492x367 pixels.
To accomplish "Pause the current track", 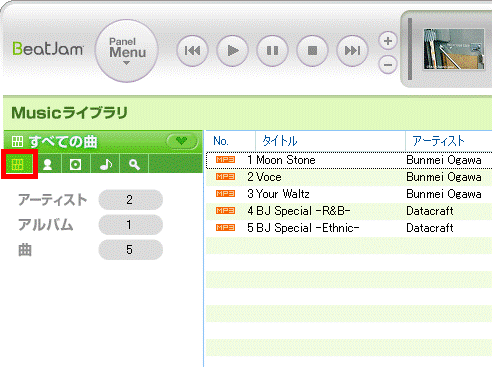I will (x=272, y=51).
